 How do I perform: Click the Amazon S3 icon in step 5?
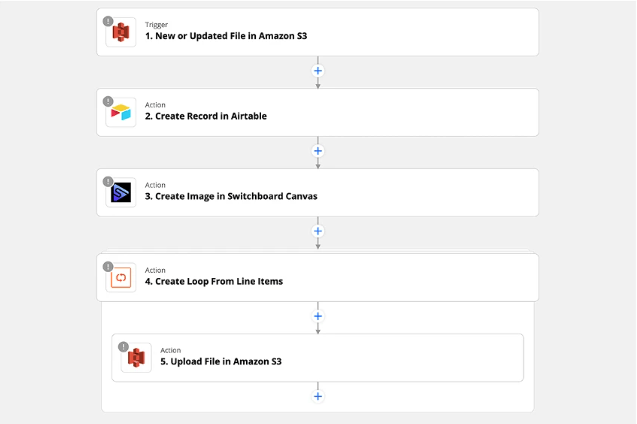coord(136,358)
